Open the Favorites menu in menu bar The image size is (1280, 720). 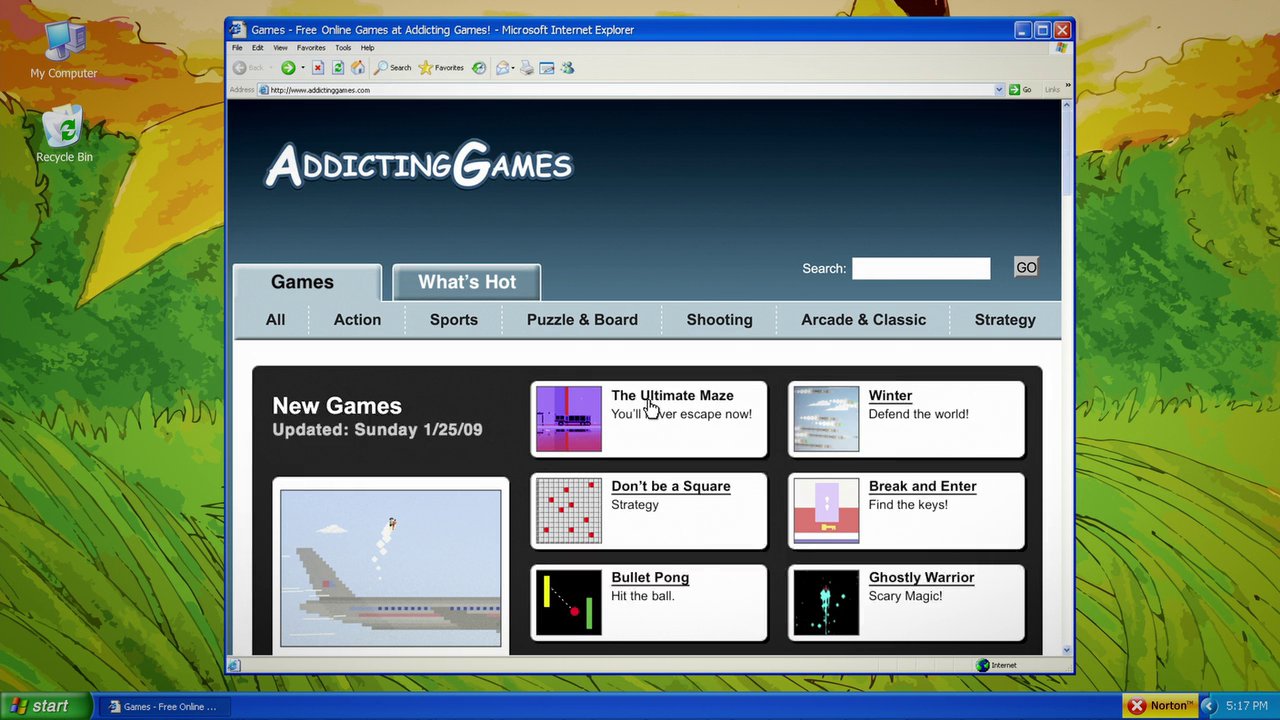tap(311, 48)
